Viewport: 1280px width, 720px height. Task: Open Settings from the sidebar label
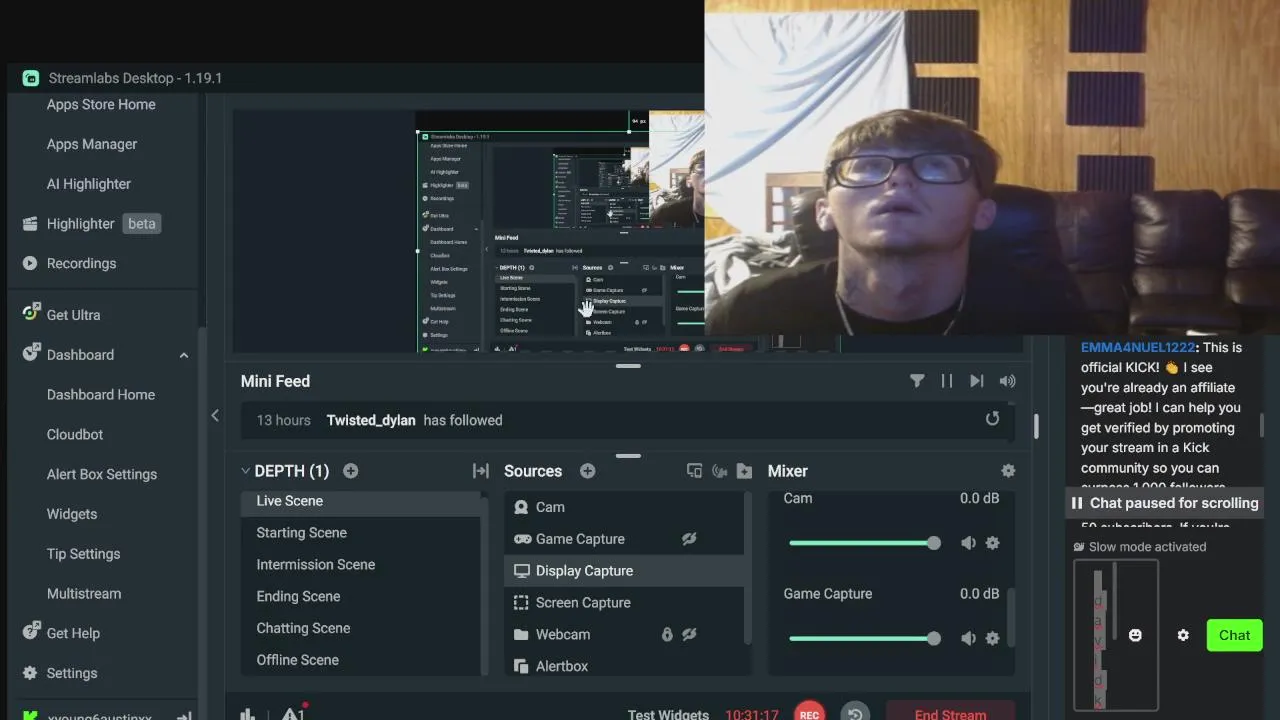pos(72,673)
